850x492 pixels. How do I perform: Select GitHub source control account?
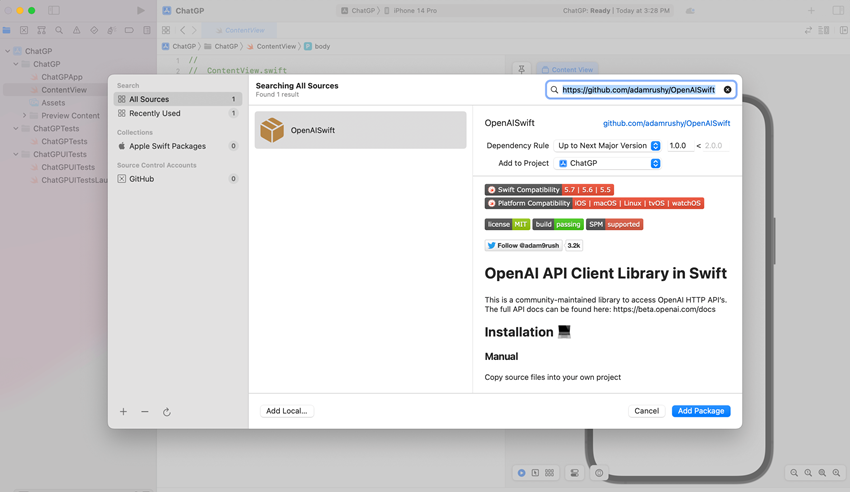[x=178, y=179]
